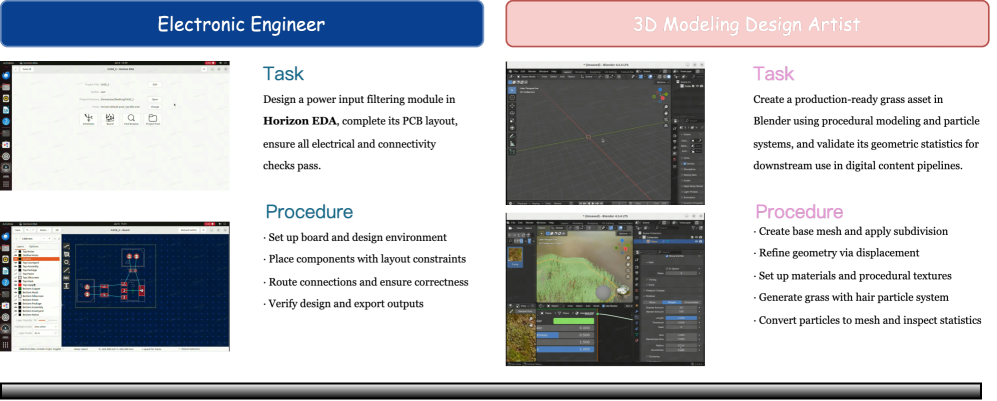This screenshot has height=401, width=997.
Task: Open the Schematic editor icon in Horizon EDA
Action: coord(88,119)
